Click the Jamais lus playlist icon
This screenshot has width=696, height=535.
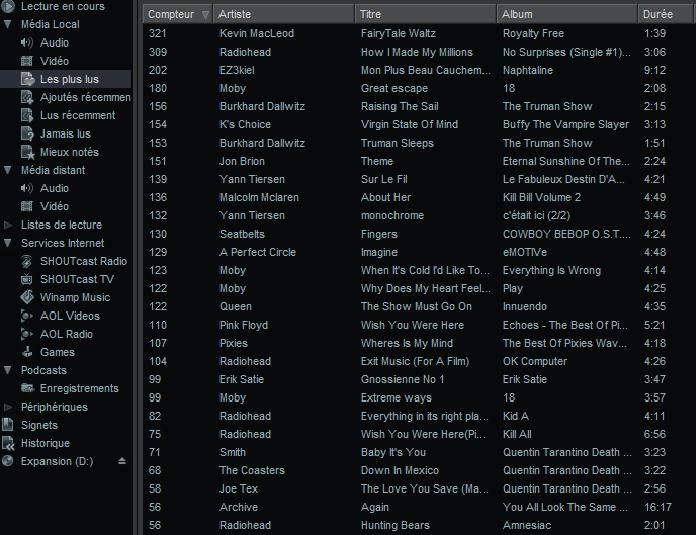pyautogui.click(x=27, y=134)
